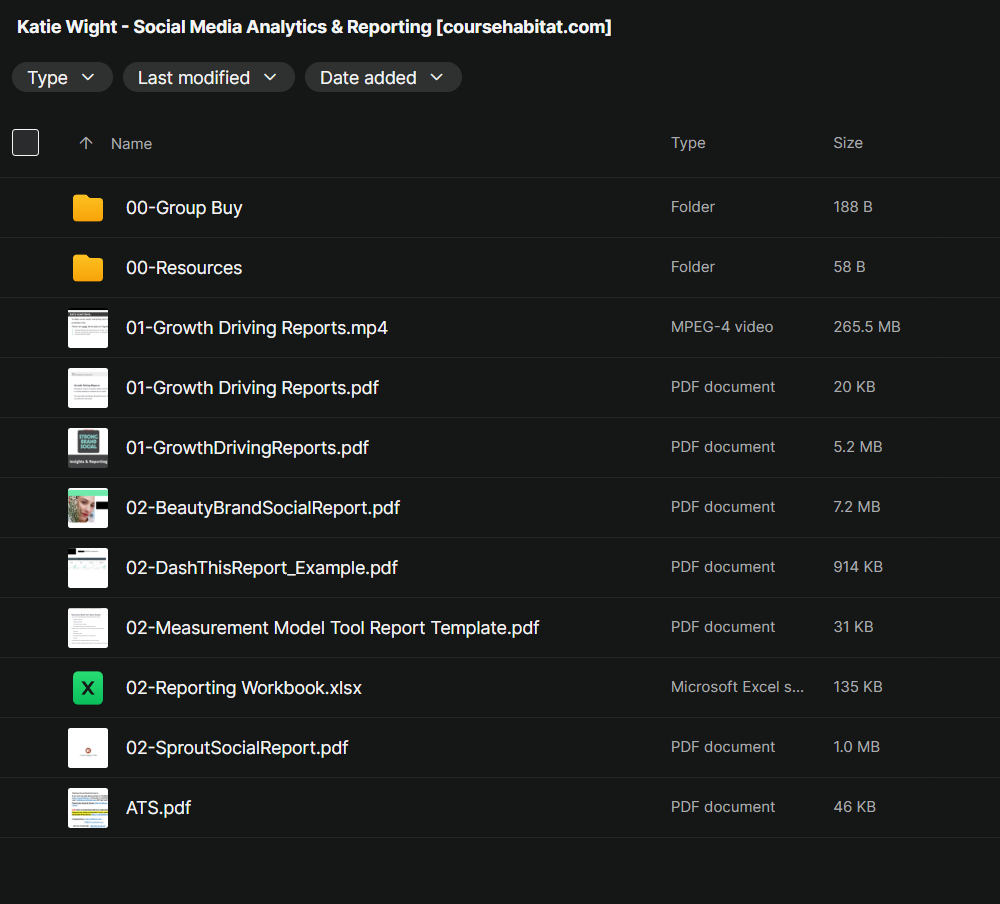Open thumbnail of 02-SproutSocialReport.pdf
Viewport: 1000px width, 904px height.
(x=88, y=748)
